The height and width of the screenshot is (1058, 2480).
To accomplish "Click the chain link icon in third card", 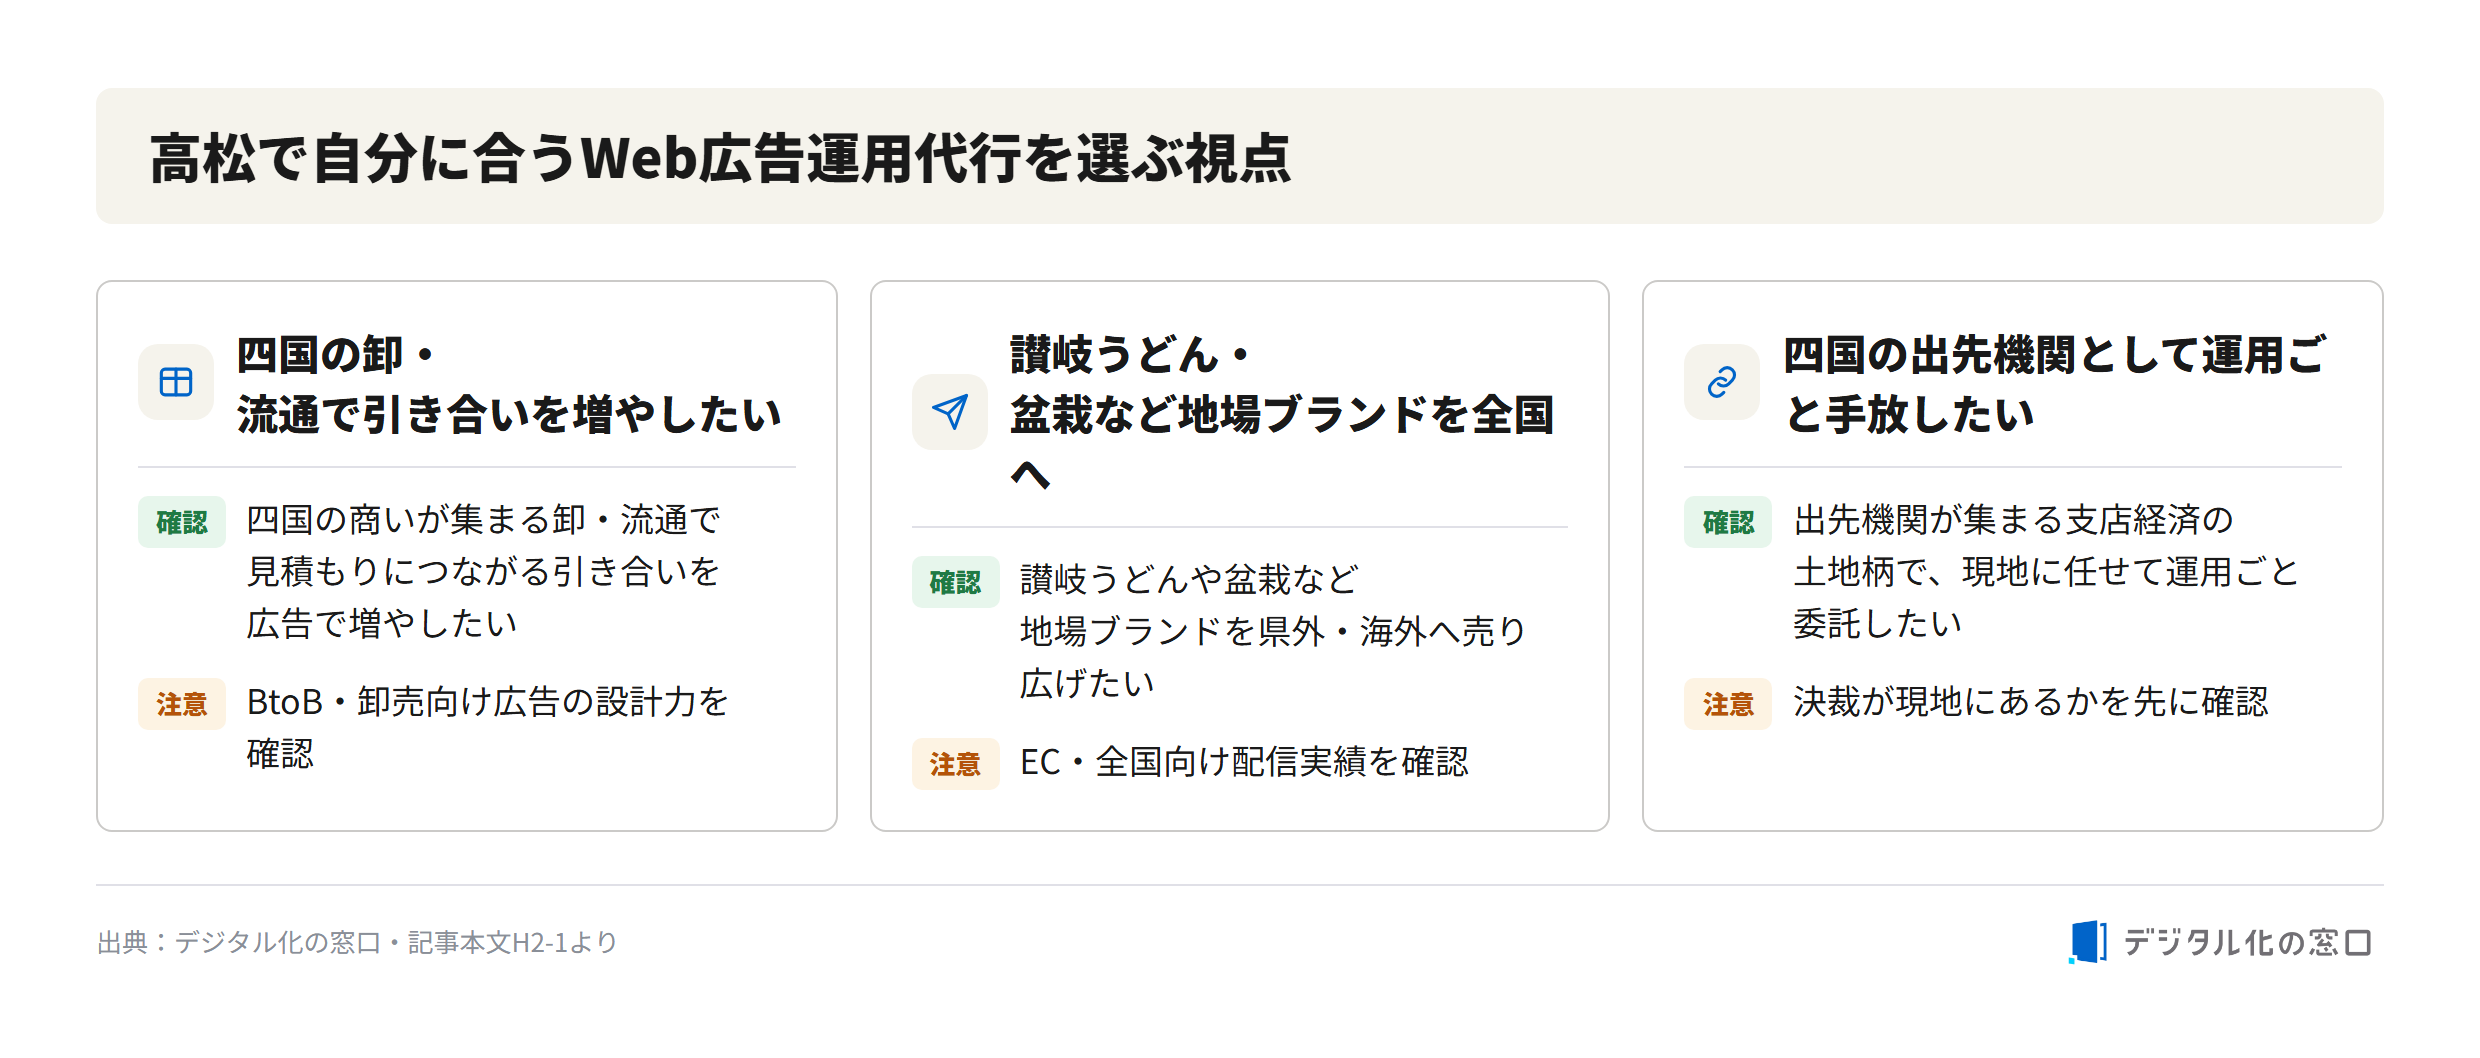I will click(x=1722, y=382).
